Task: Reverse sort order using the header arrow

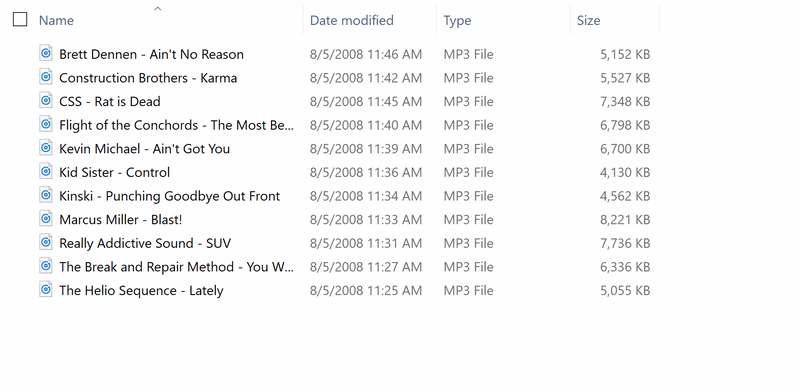Action: [158, 8]
